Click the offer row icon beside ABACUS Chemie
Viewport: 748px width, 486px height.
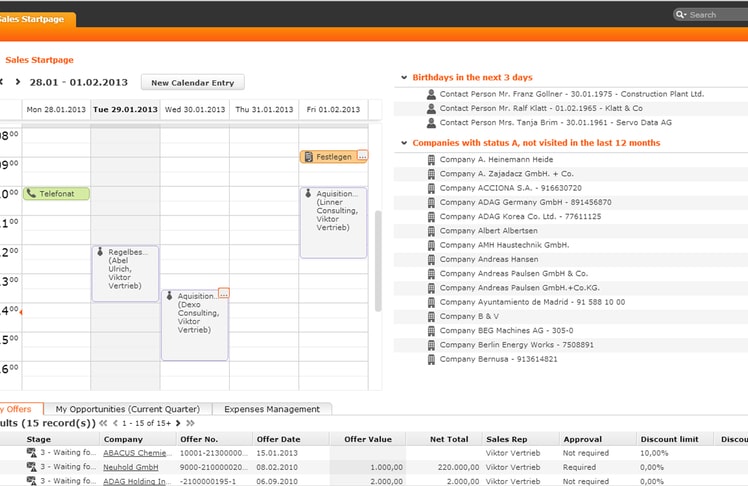pos(31,453)
